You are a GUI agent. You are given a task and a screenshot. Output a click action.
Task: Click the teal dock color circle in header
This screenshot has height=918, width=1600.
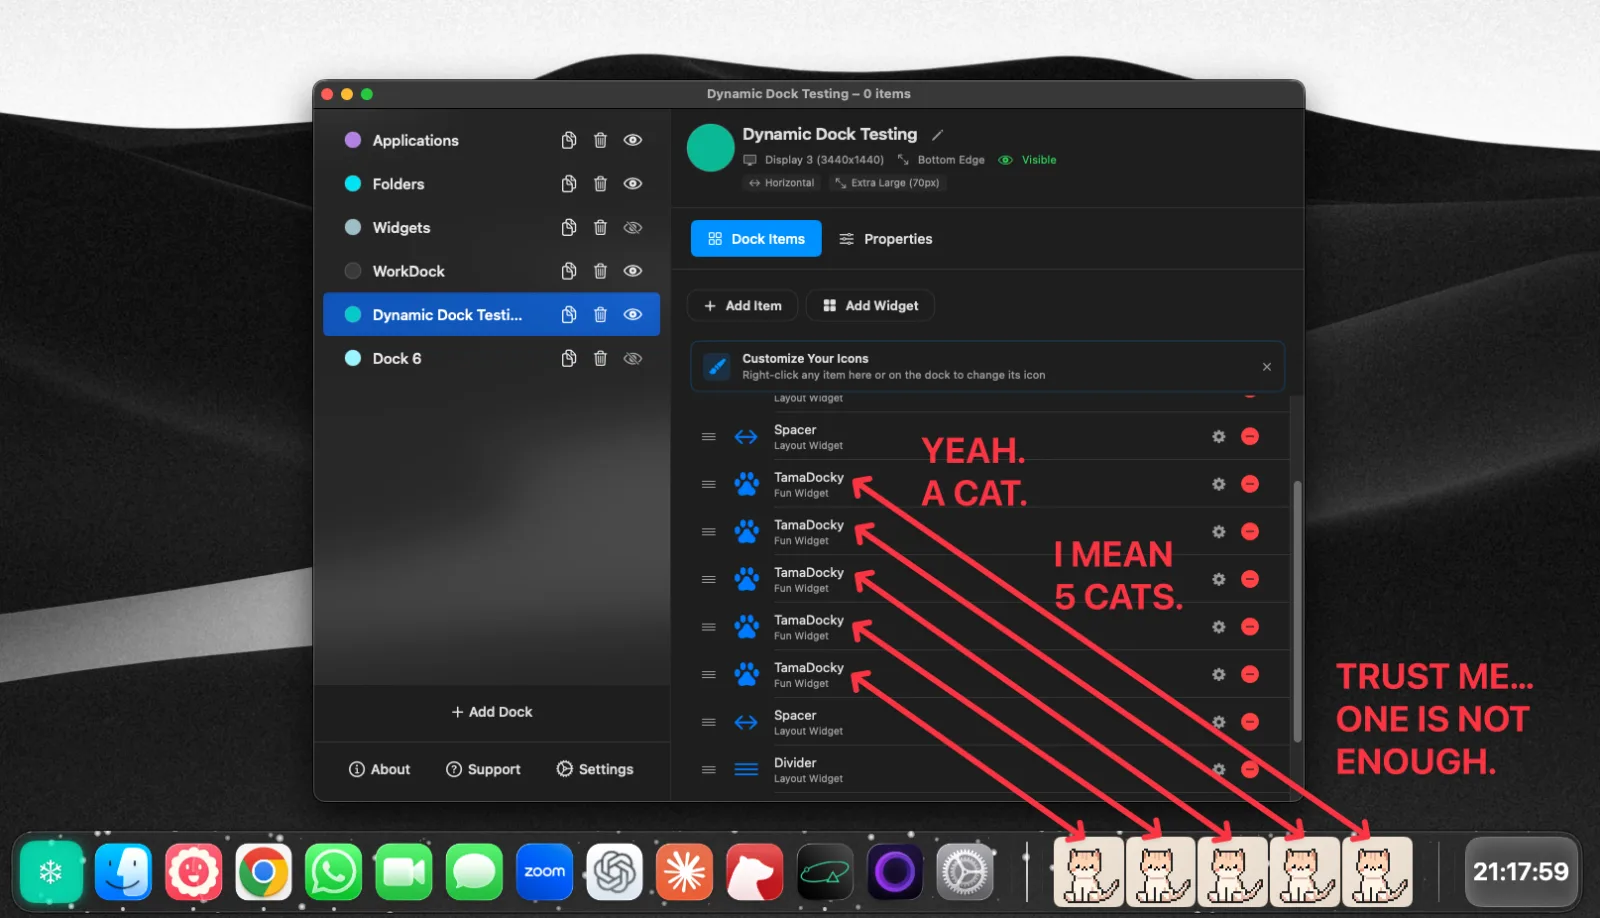click(x=711, y=148)
